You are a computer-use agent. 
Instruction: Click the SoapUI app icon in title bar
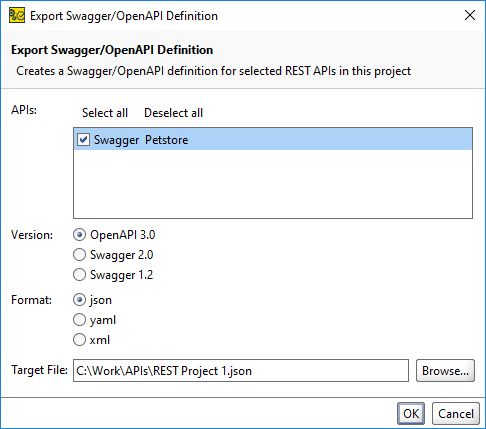click(17, 16)
